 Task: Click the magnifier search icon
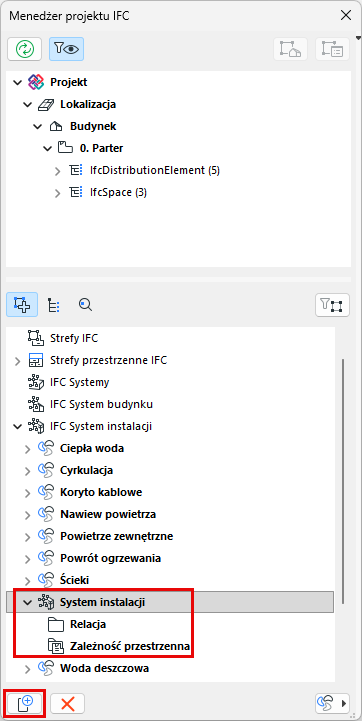[x=85, y=305]
